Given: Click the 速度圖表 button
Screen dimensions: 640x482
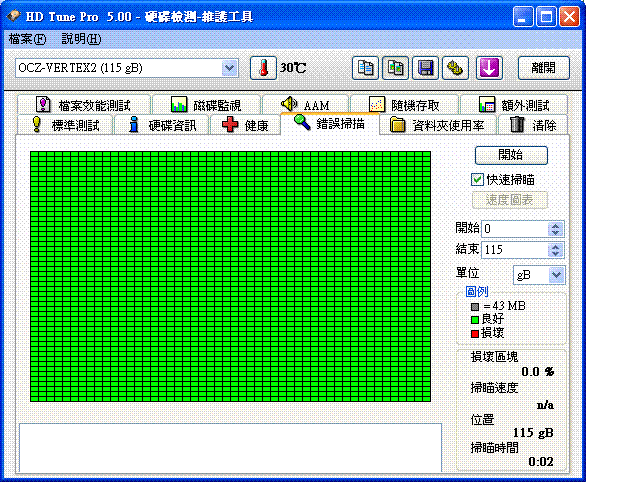Looking at the screenshot, I should pyautogui.click(x=509, y=200).
